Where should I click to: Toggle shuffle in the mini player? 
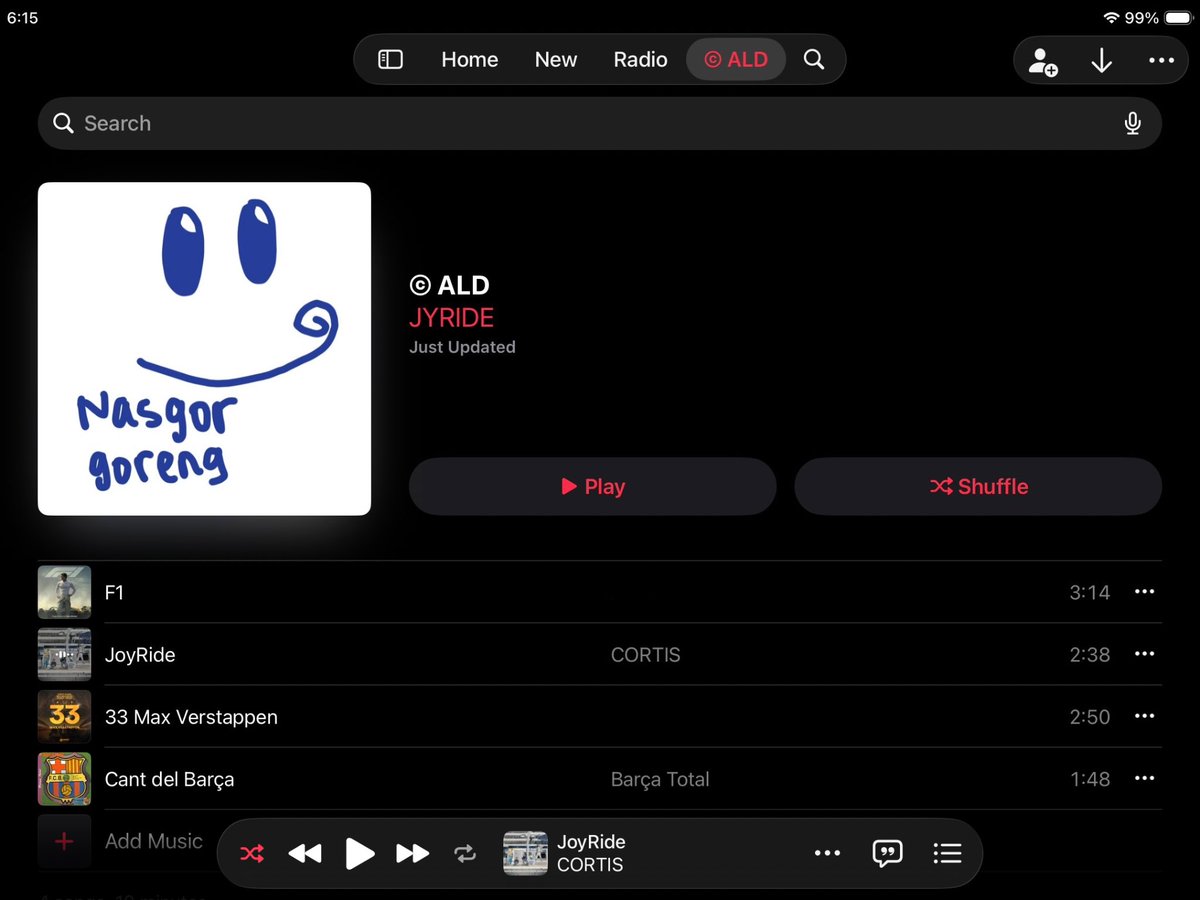[x=251, y=853]
